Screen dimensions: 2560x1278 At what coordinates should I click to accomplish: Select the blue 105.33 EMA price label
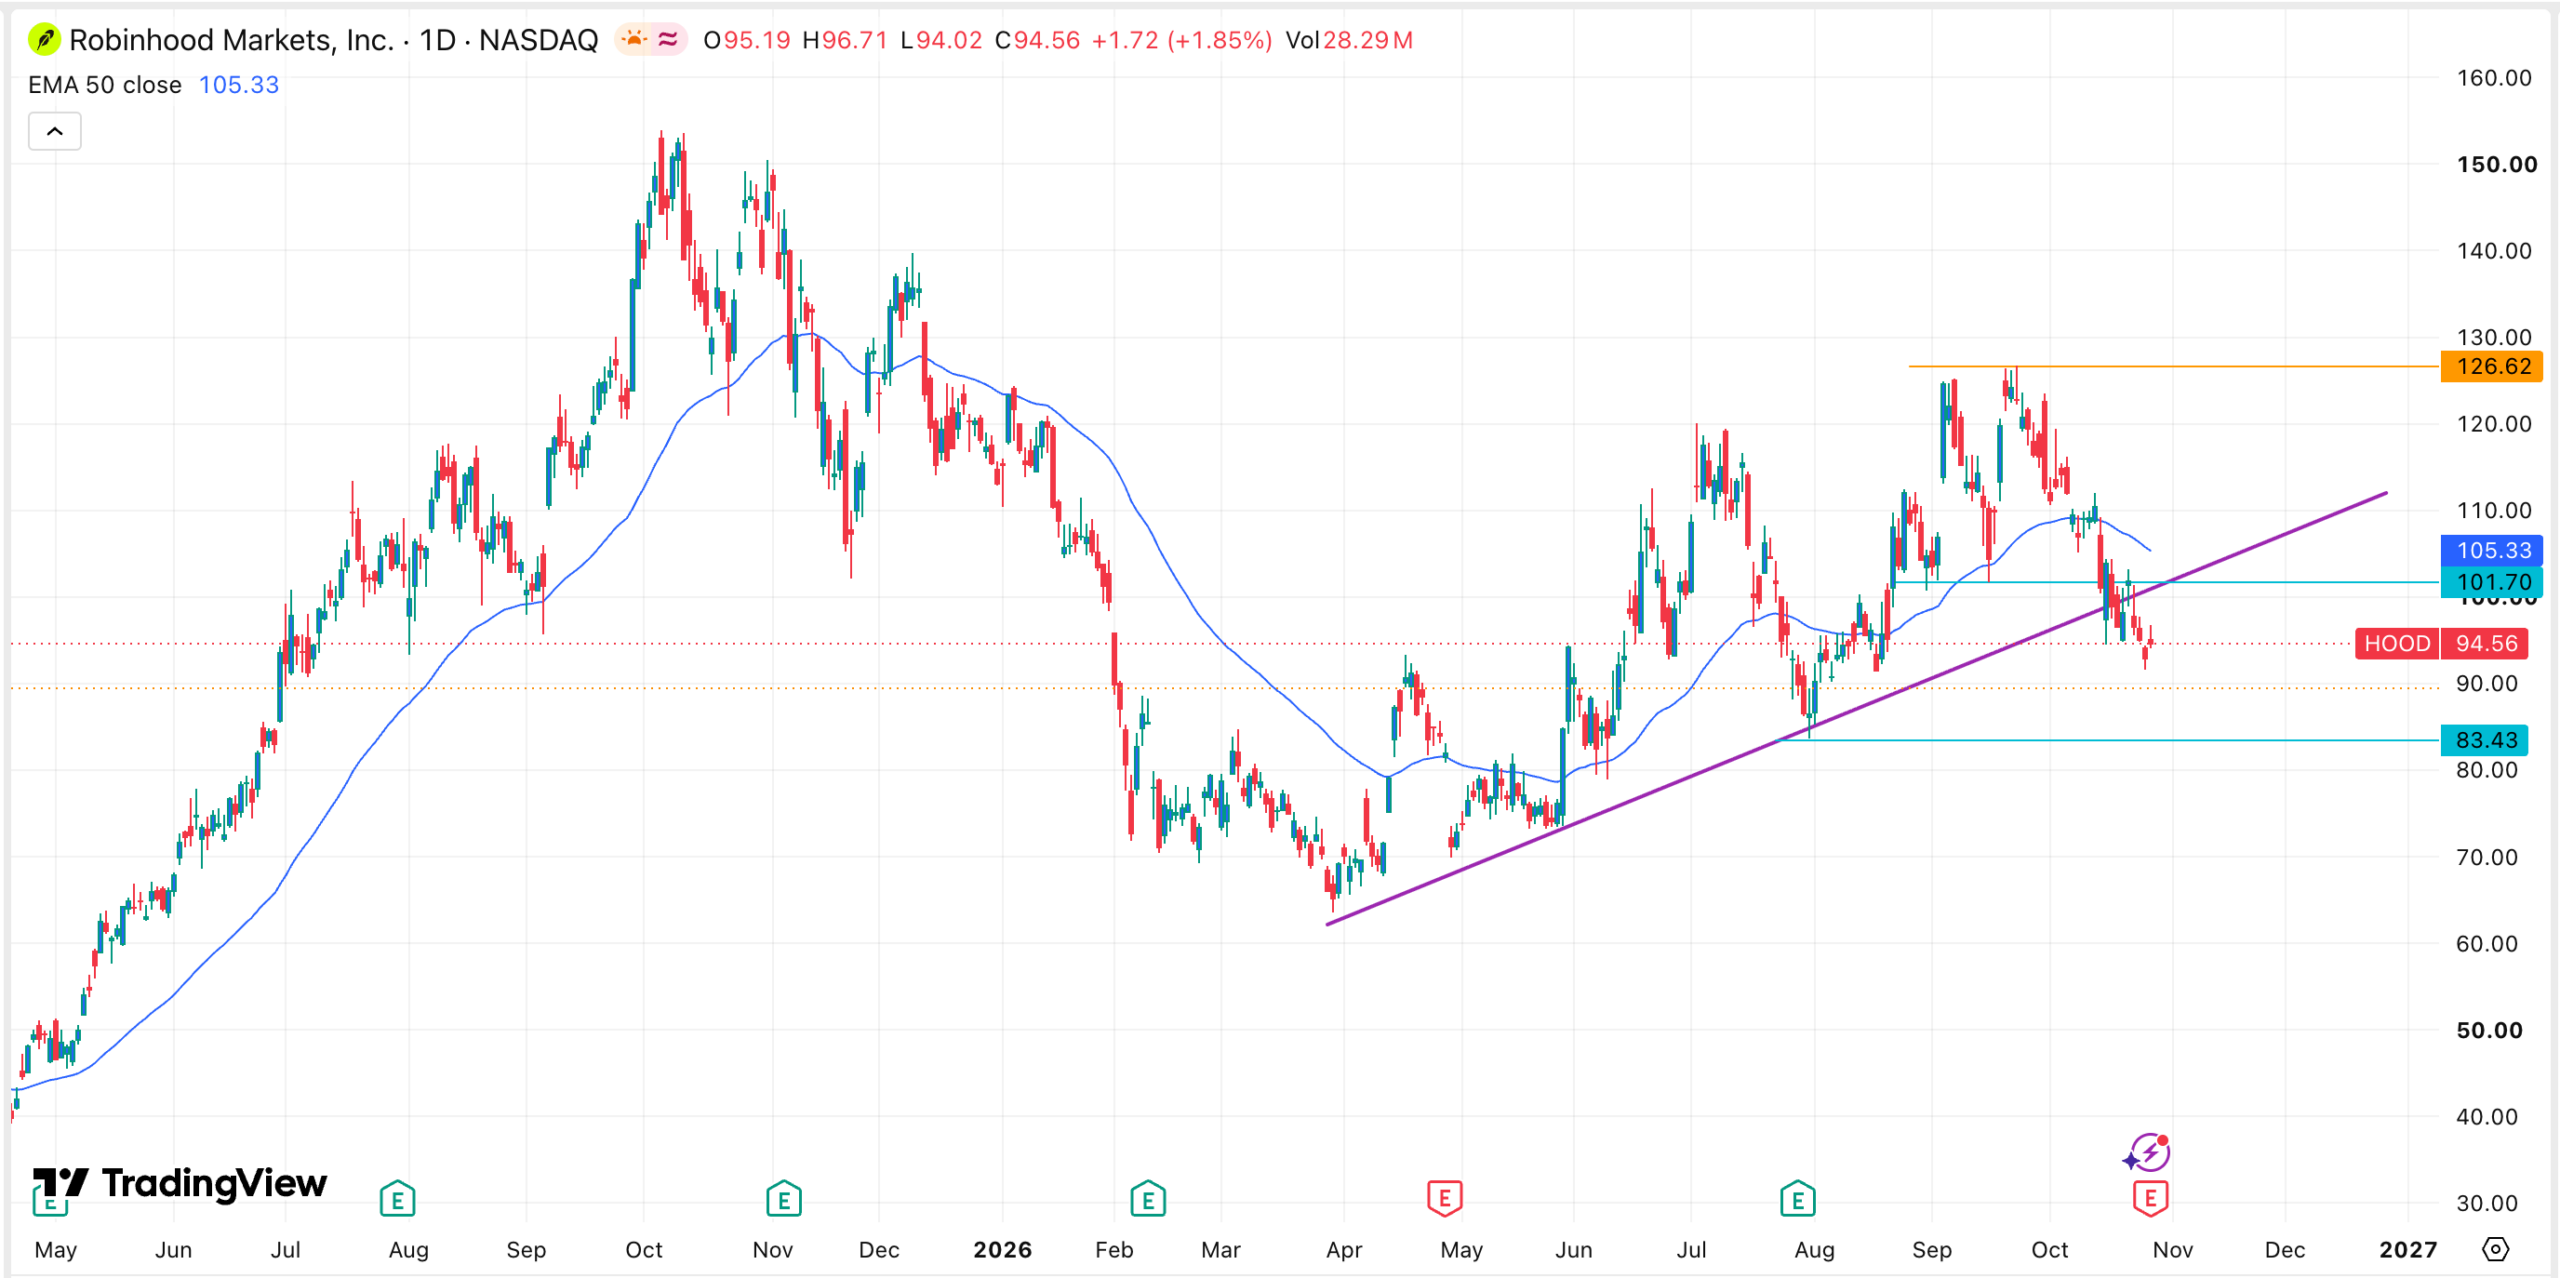click(2492, 550)
